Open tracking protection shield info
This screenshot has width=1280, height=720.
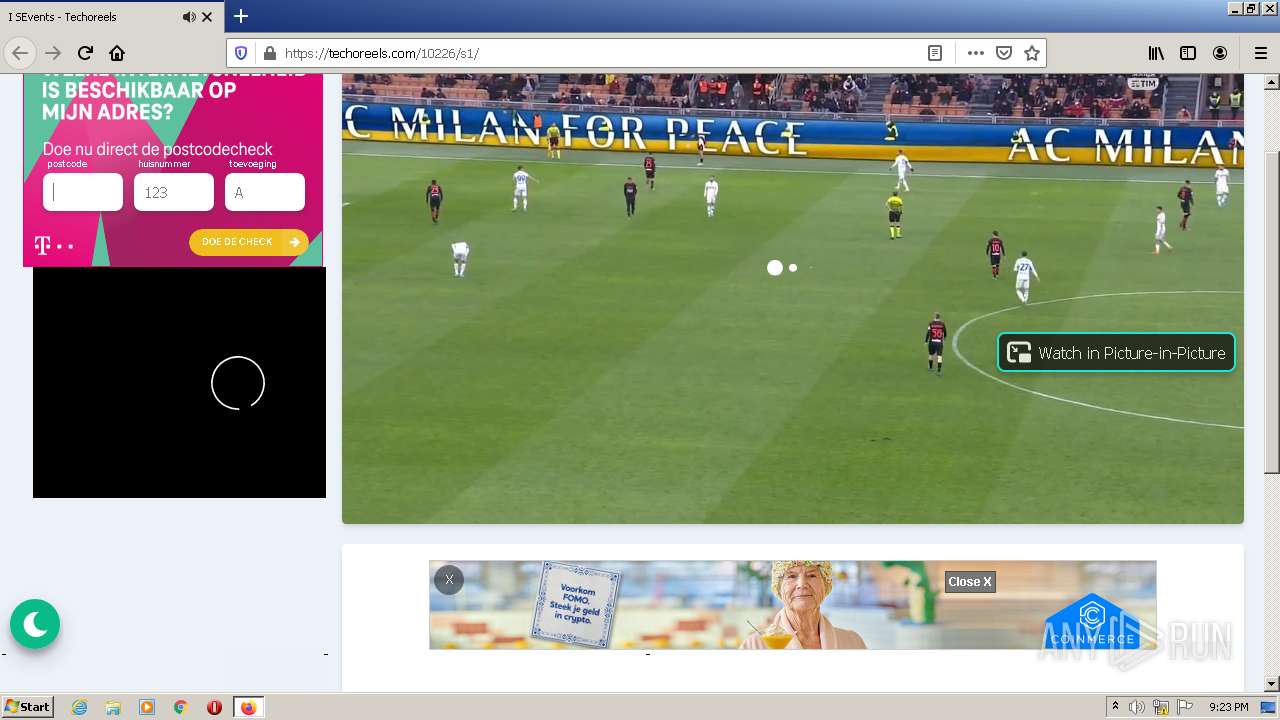241,53
